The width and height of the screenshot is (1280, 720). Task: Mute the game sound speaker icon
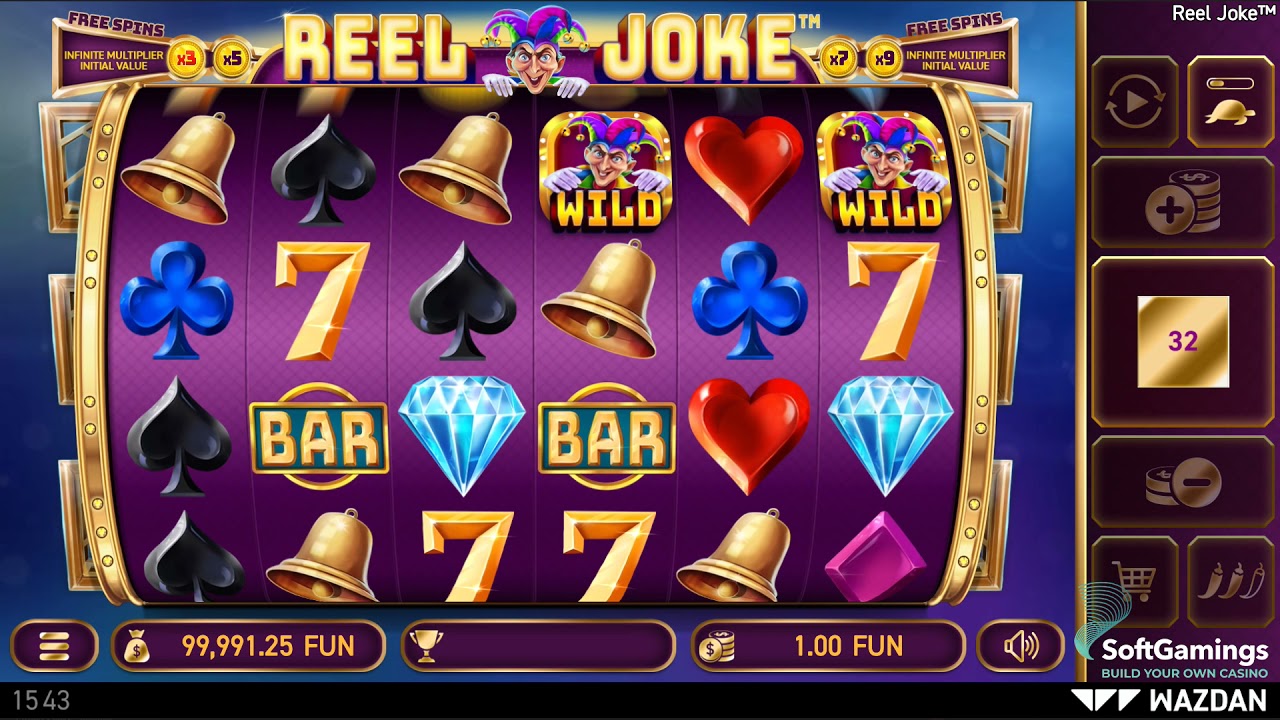click(1020, 646)
